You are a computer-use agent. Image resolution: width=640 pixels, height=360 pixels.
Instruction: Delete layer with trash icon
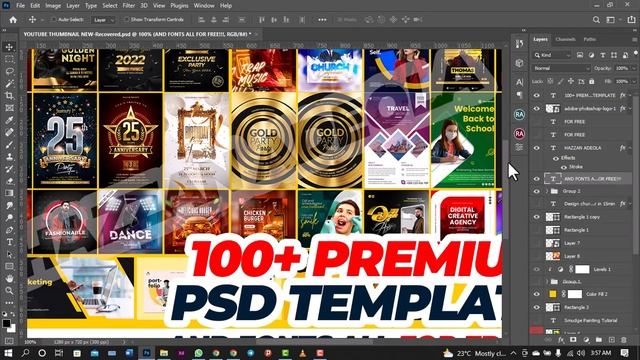click(624, 340)
